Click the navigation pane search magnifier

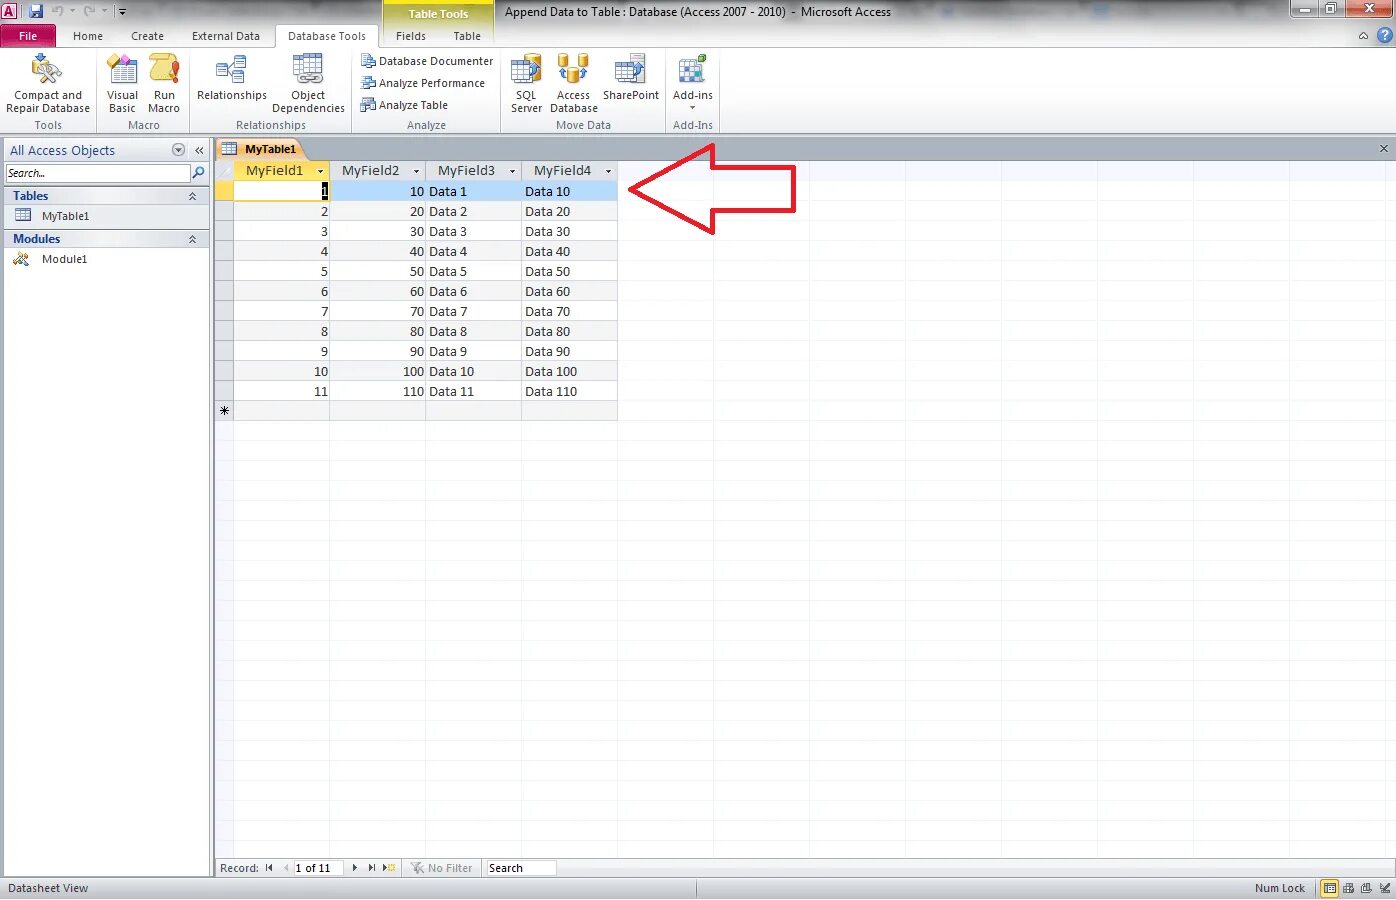pyautogui.click(x=198, y=173)
